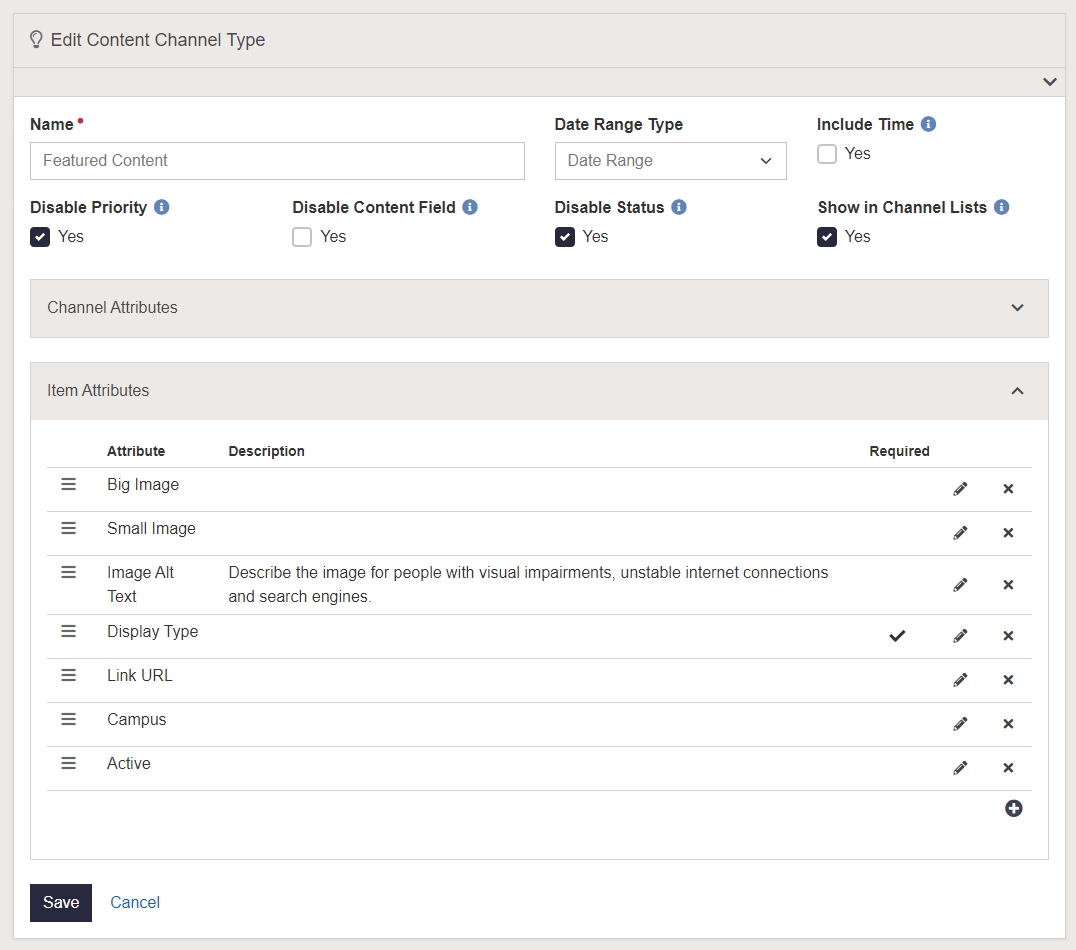Viewport: 1076px width, 950px height.
Task: Uncheck Show in Channel Lists checkbox
Action: point(827,237)
